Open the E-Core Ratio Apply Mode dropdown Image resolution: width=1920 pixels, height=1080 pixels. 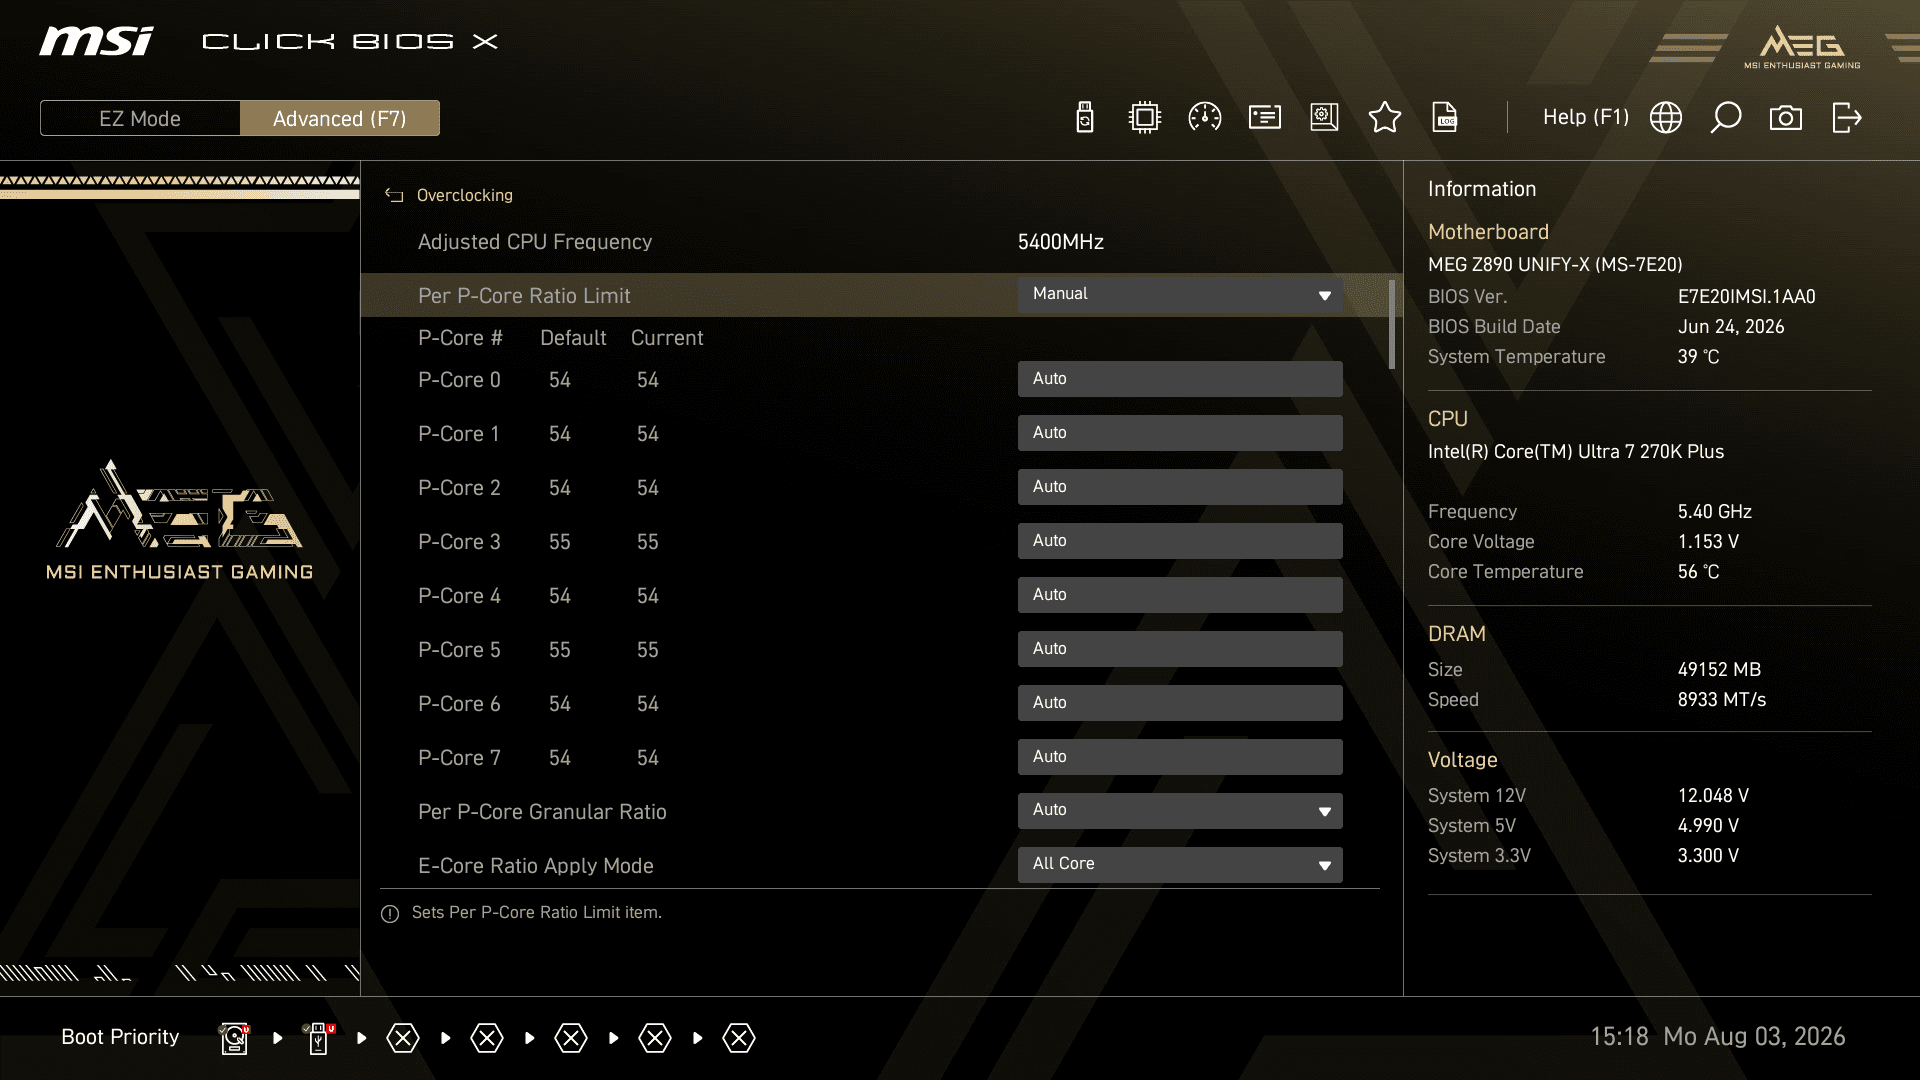(x=1180, y=865)
